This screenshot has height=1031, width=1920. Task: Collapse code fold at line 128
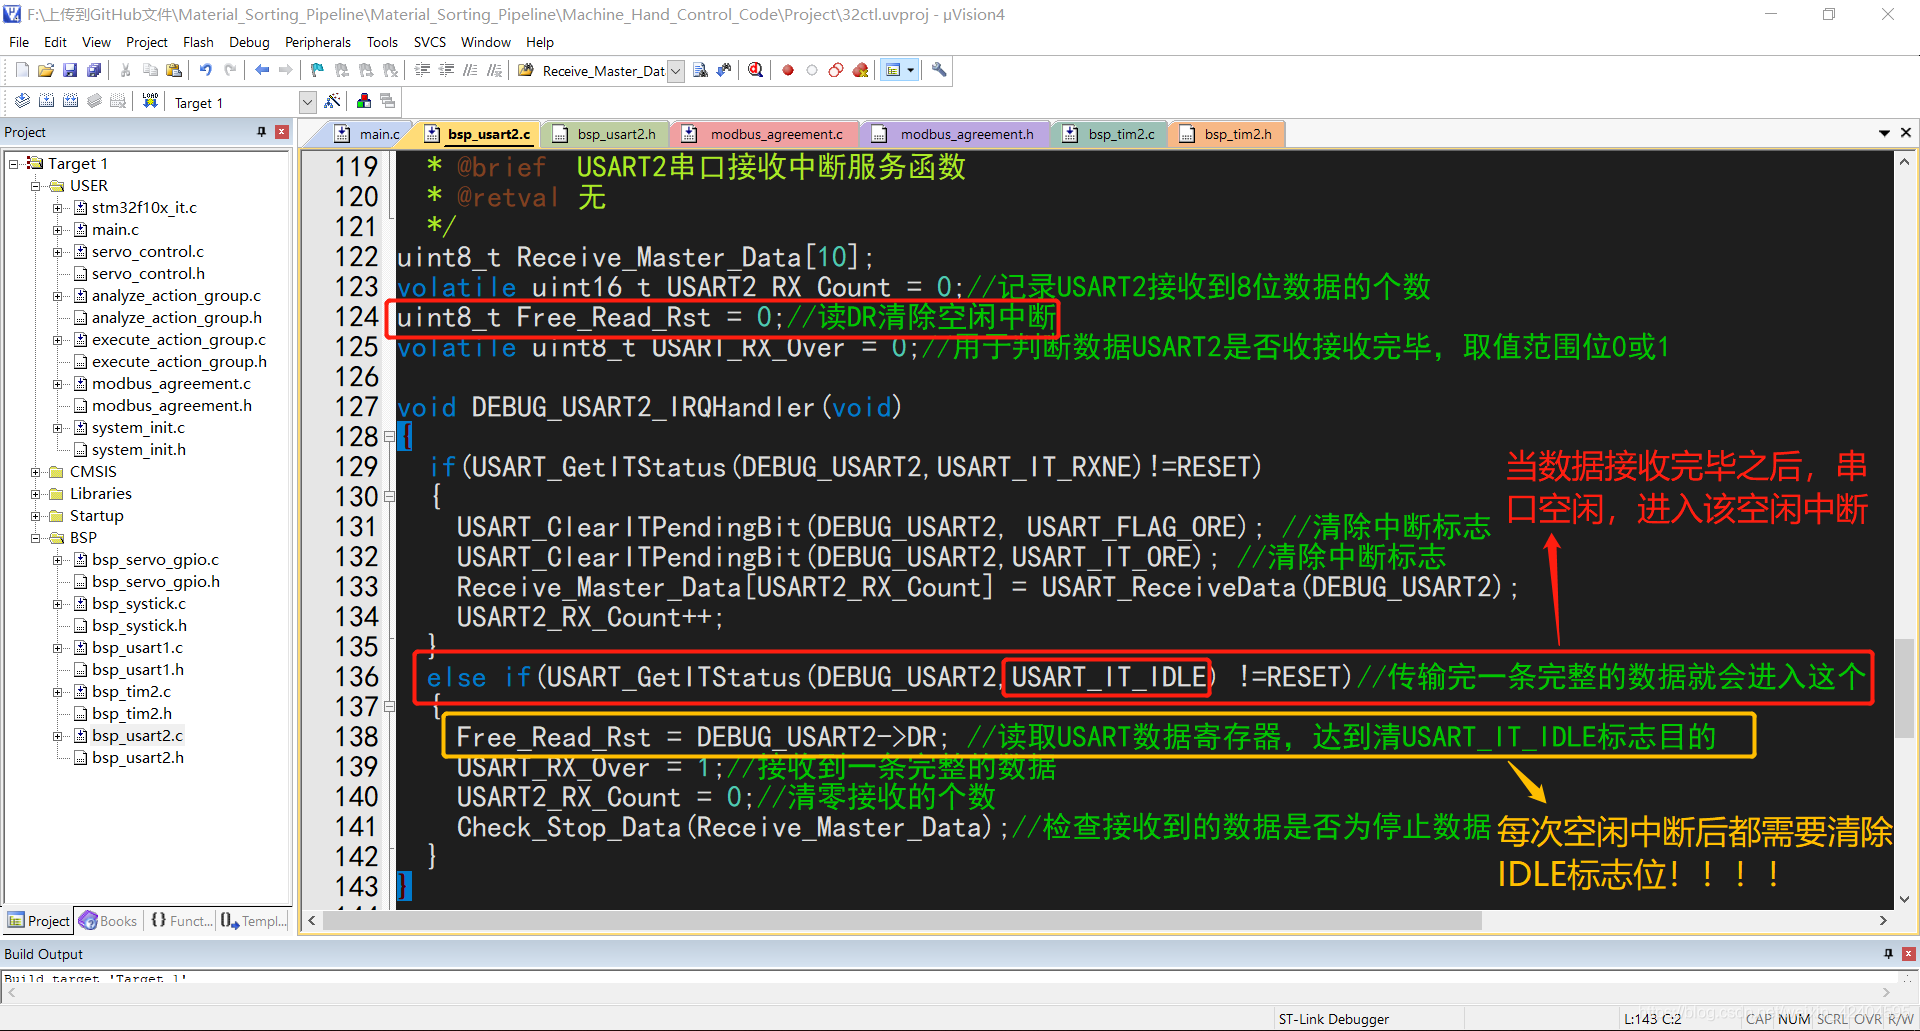[x=389, y=437]
